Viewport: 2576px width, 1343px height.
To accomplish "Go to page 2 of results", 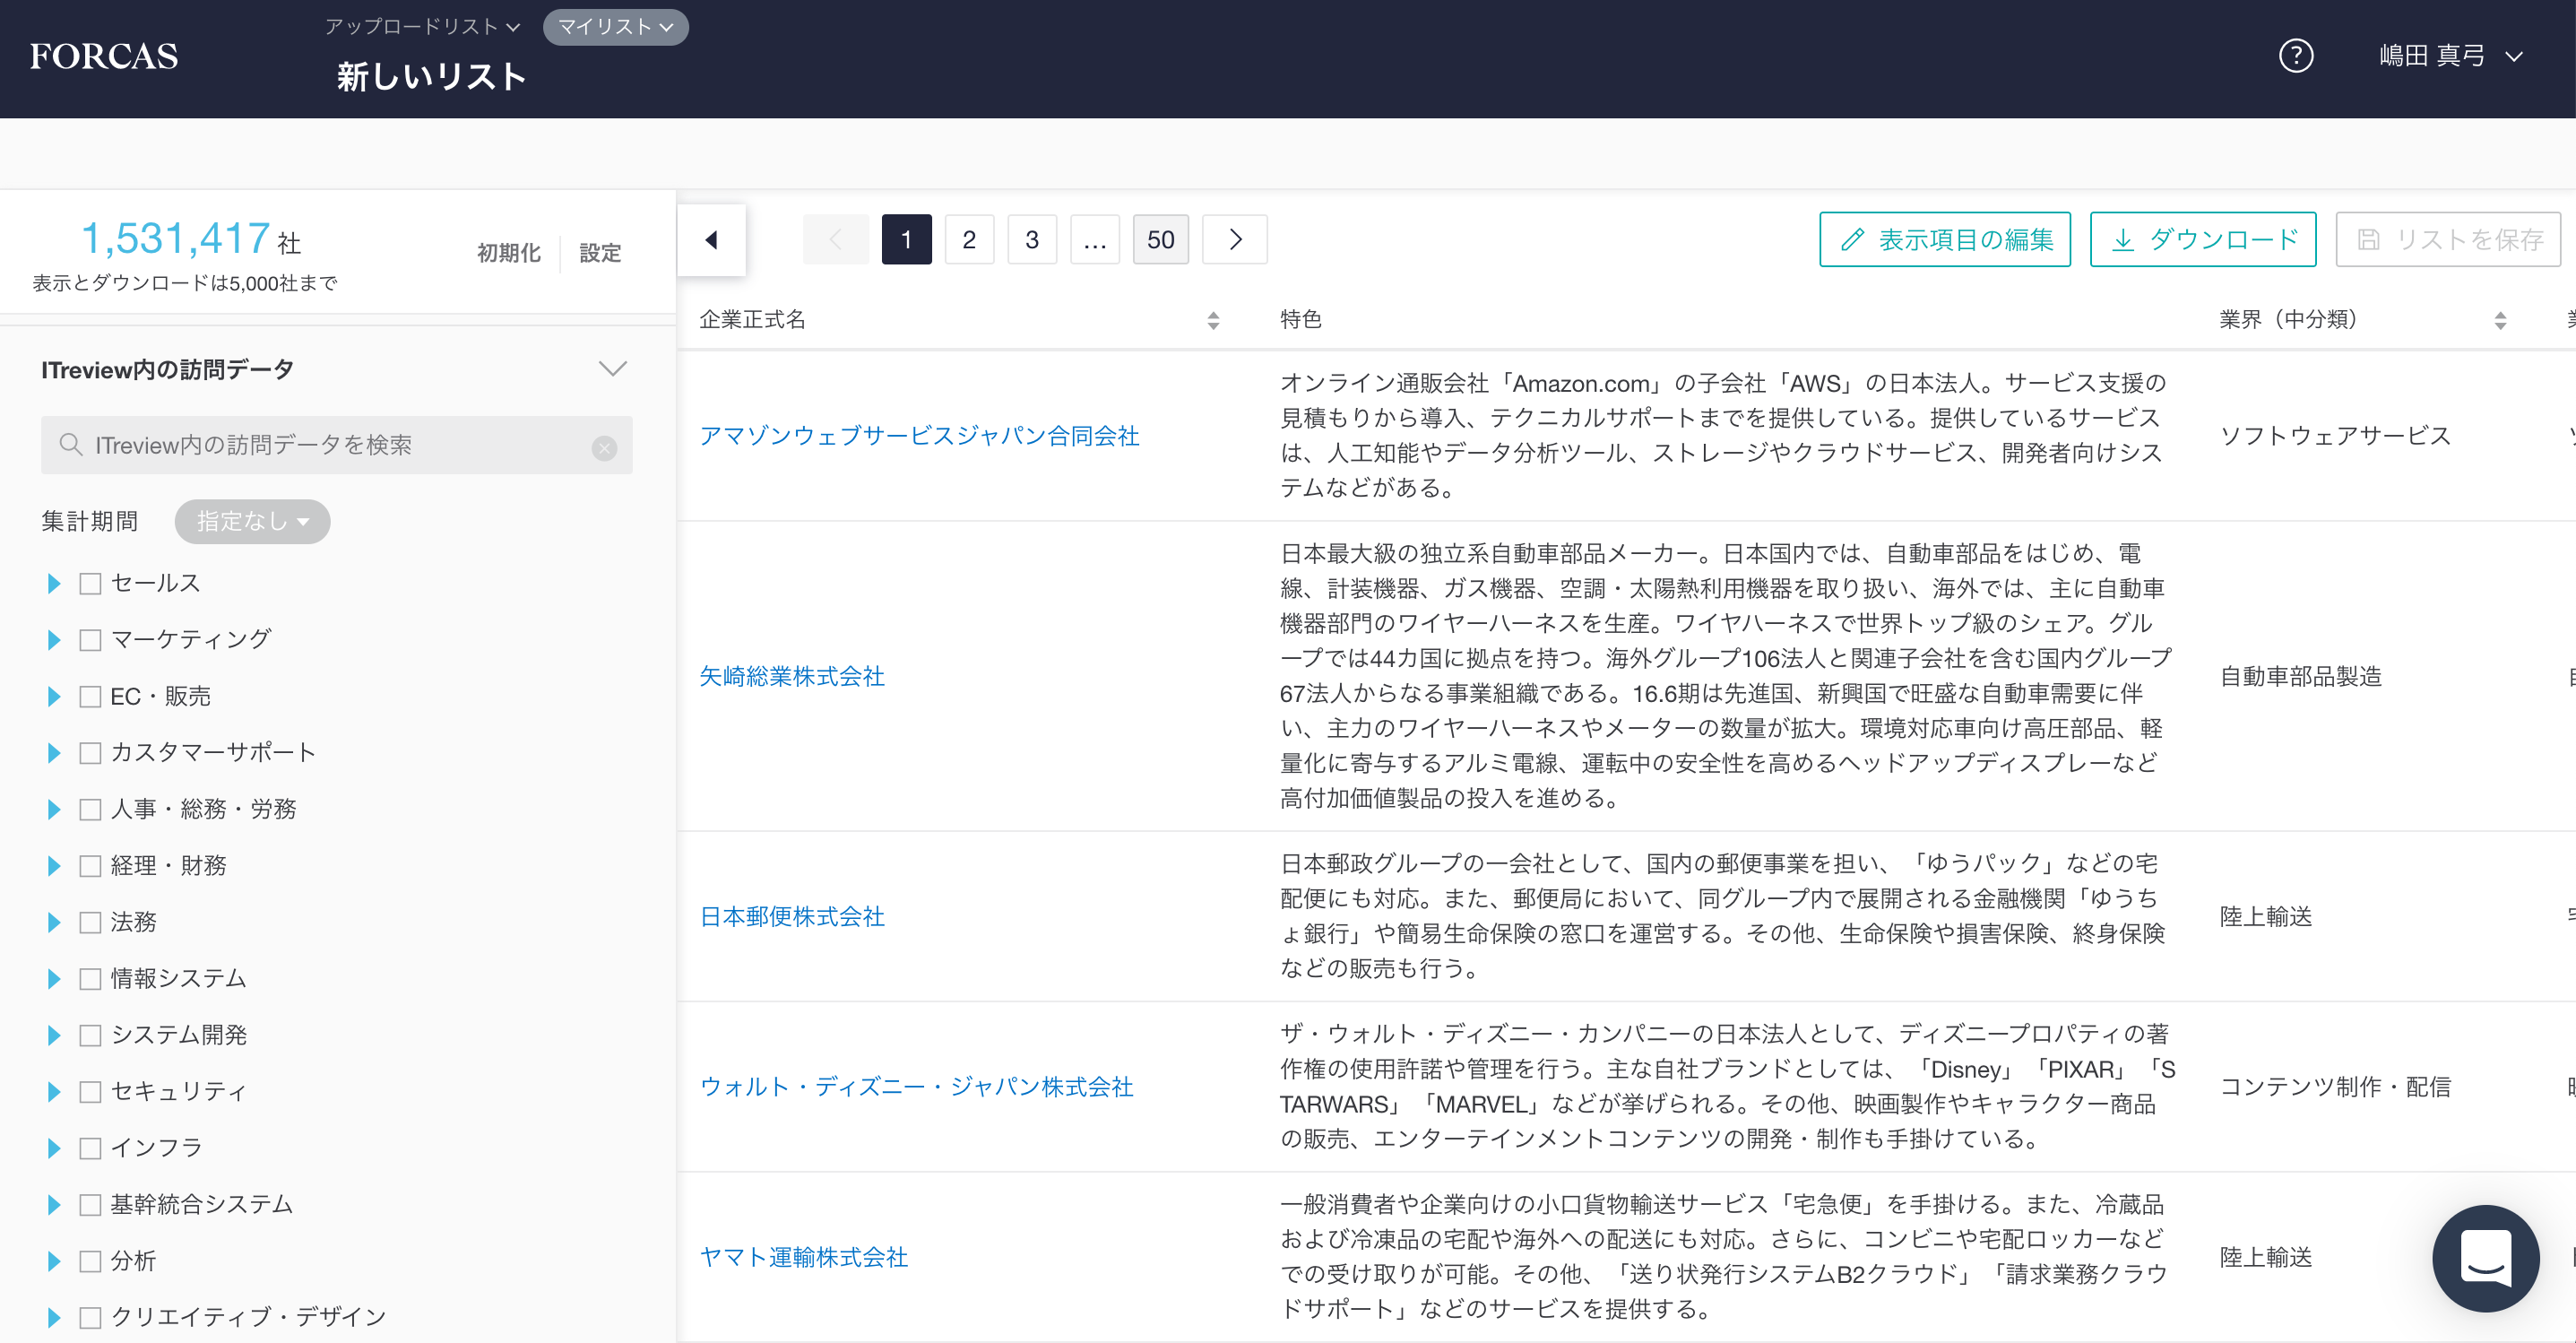I will point(968,239).
